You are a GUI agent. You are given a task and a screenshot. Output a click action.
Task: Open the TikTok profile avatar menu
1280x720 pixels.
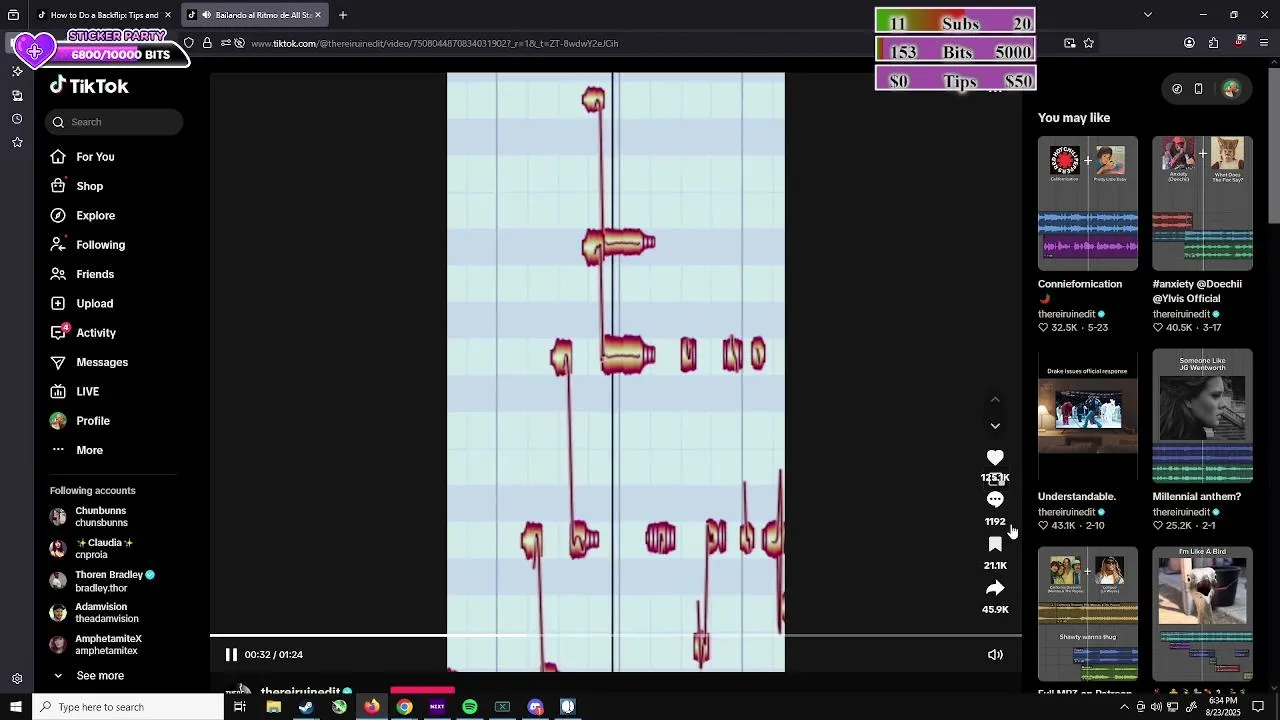pos(1231,89)
